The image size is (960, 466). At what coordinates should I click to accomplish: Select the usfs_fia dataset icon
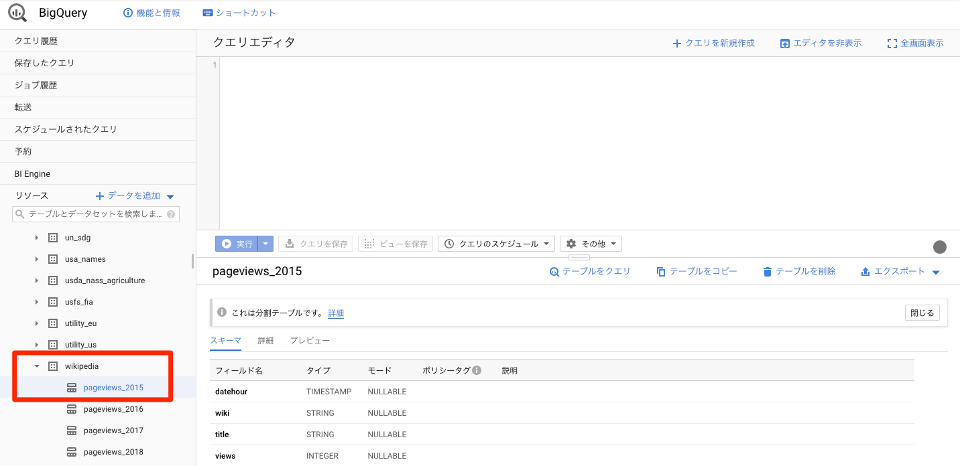point(53,302)
